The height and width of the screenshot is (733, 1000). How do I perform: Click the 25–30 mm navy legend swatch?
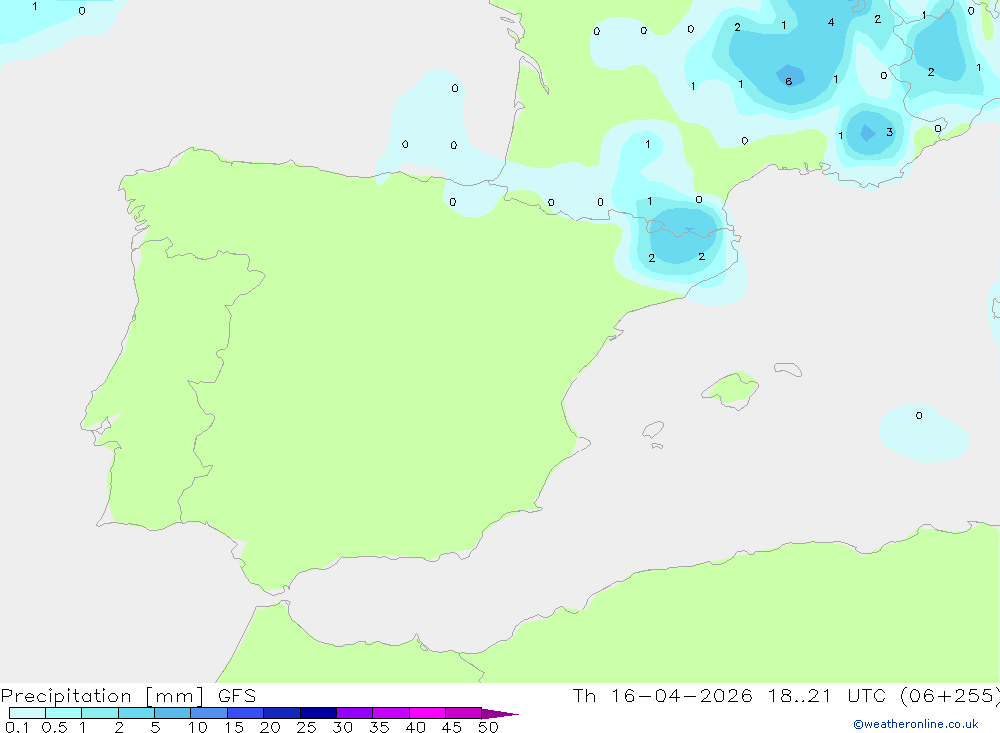pos(318,713)
